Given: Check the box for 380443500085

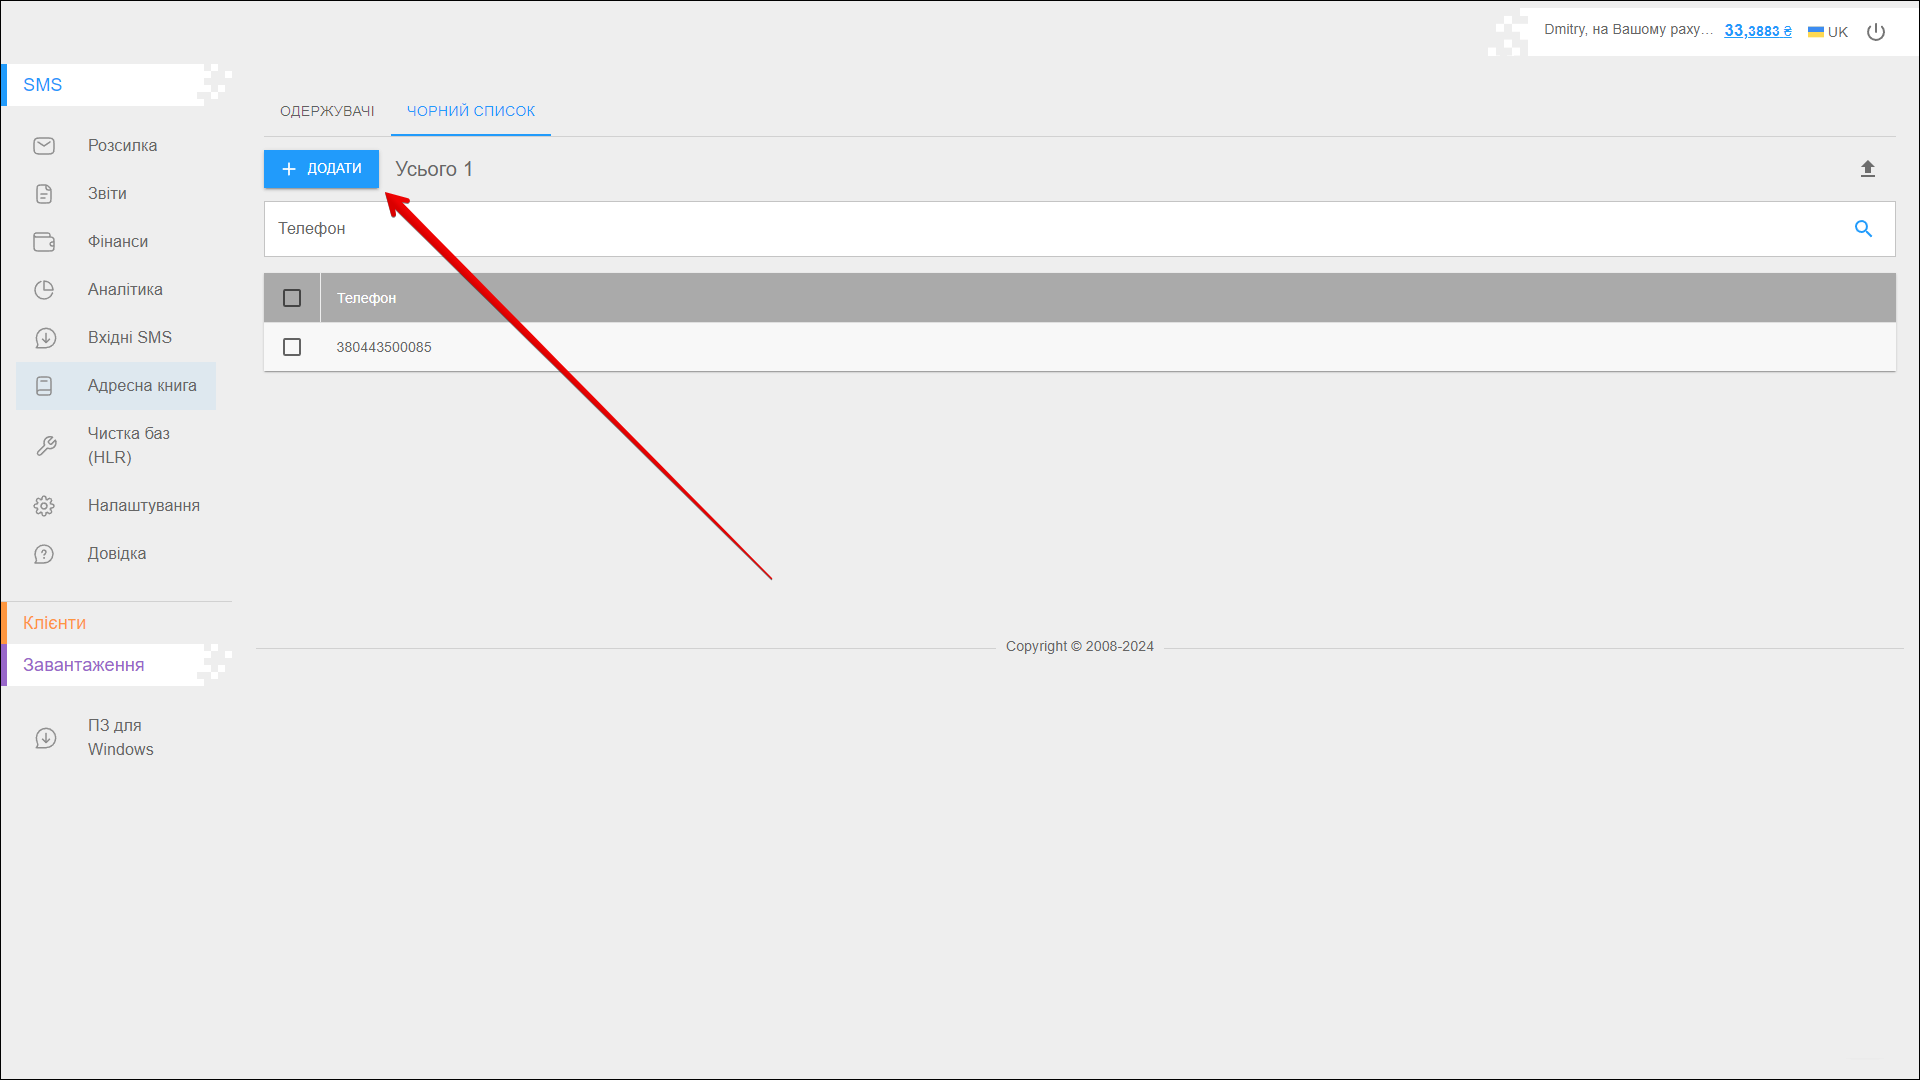Looking at the screenshot, I should 292,347.
